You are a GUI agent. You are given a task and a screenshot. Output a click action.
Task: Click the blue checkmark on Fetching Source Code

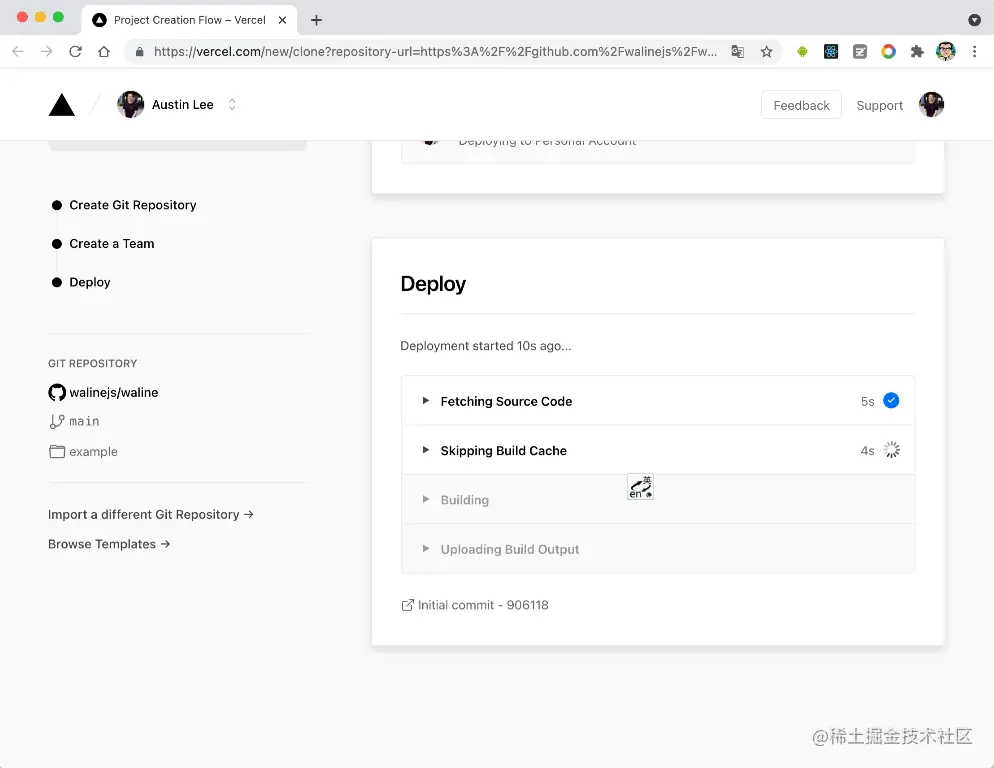tap(891, 401)
